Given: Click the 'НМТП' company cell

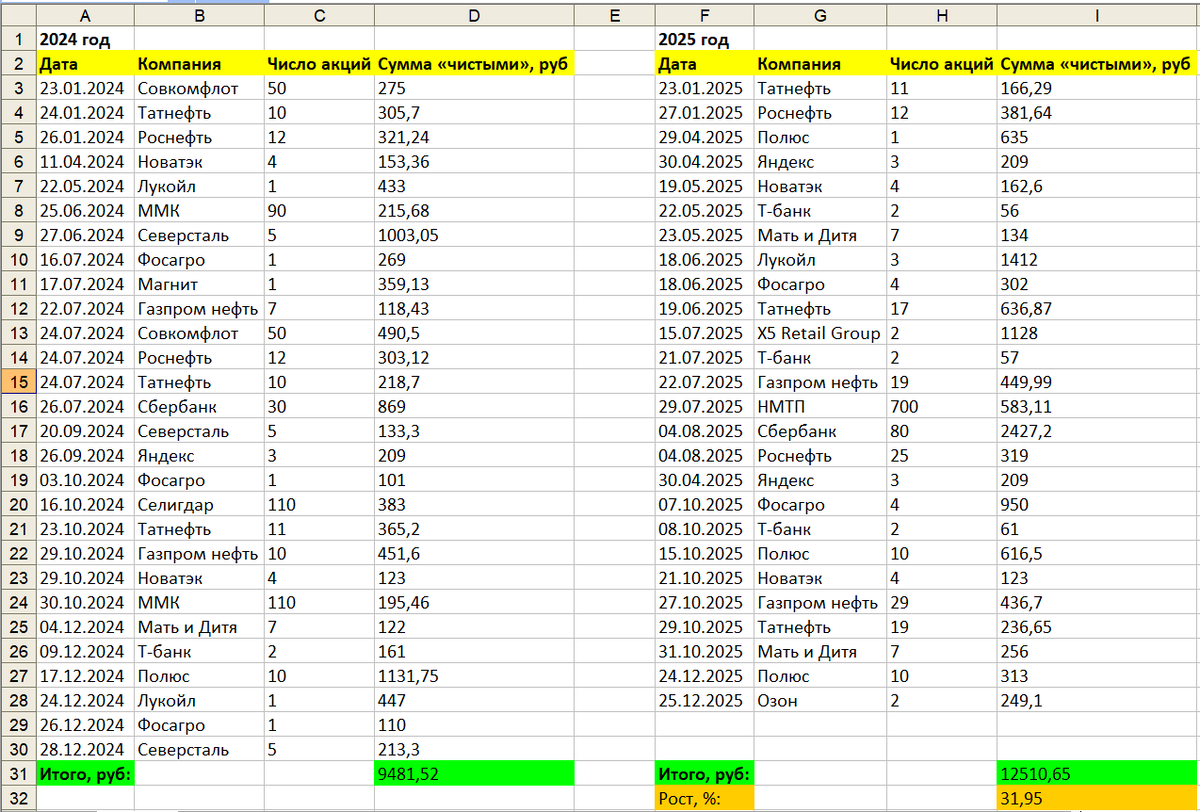Looking at the screenshot, I should pos(820,407).
